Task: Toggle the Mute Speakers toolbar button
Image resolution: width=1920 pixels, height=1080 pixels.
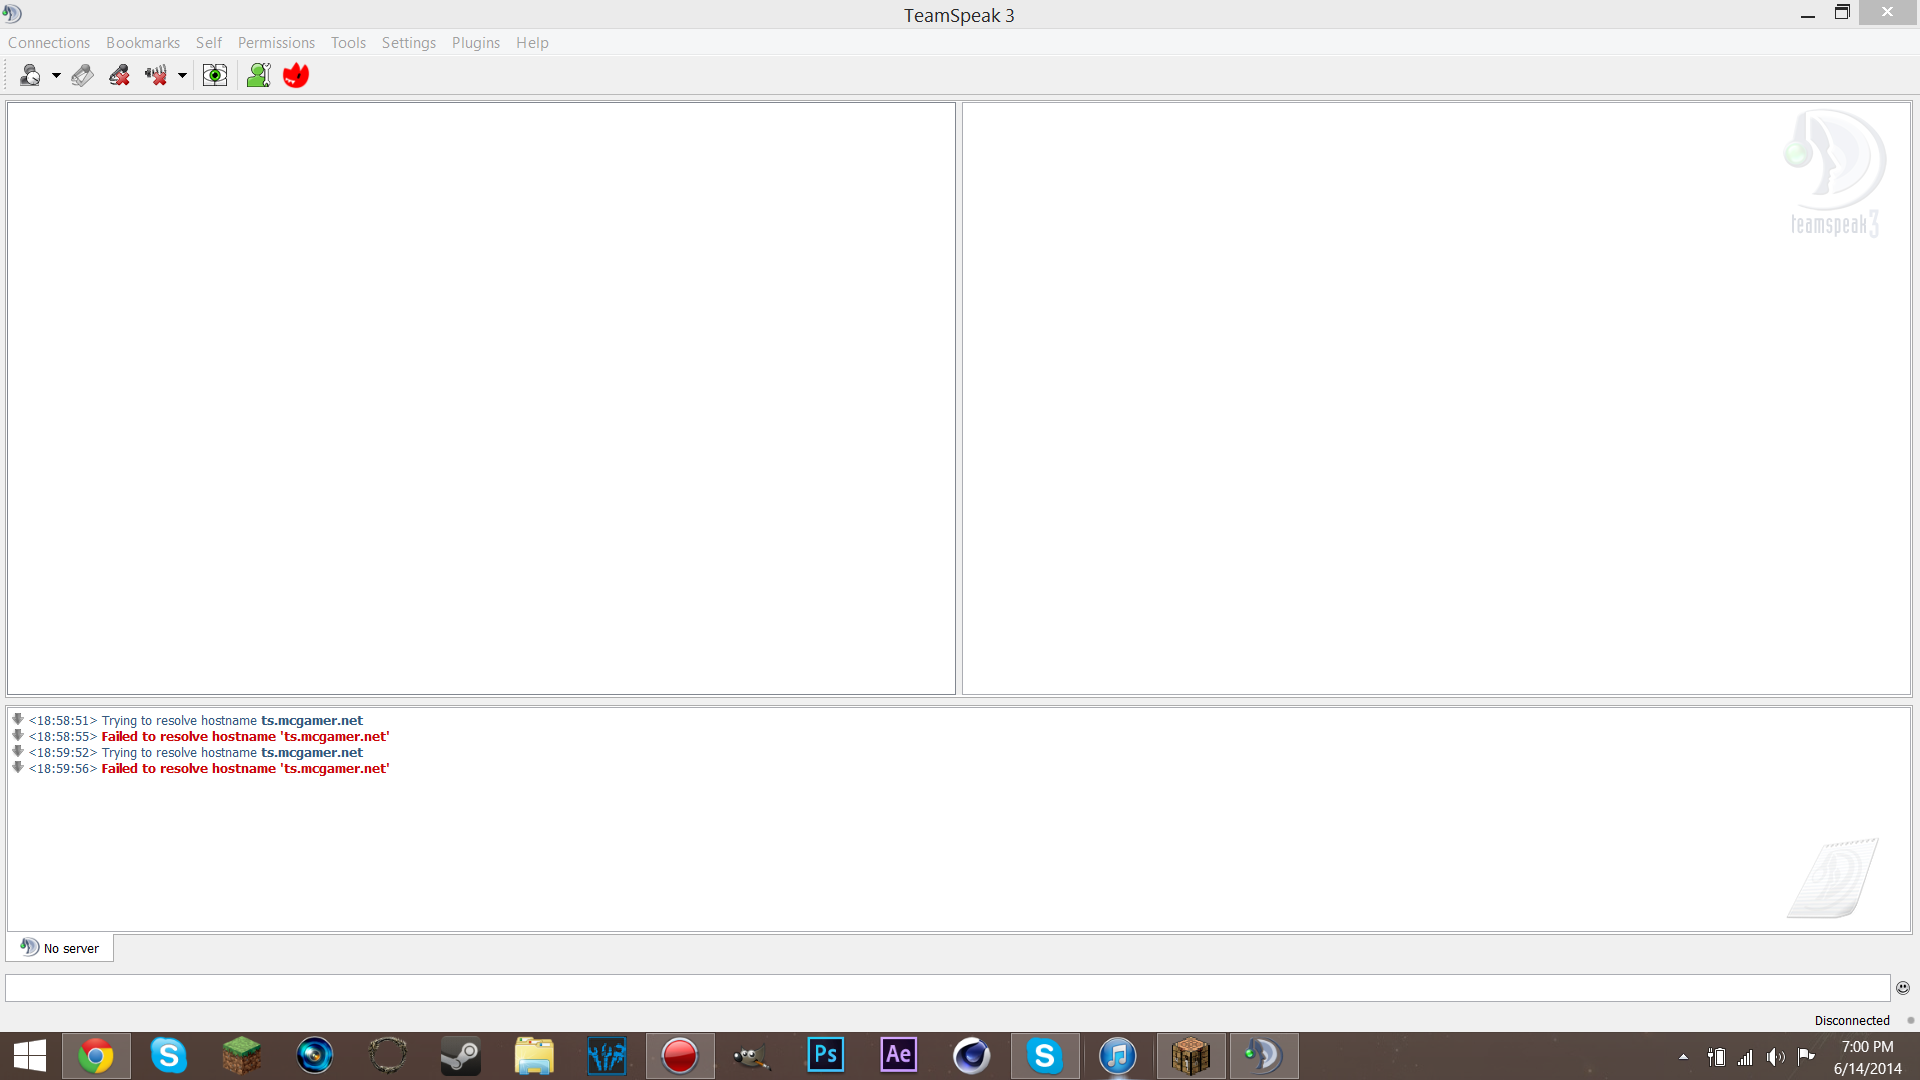Action: point(156,75)
